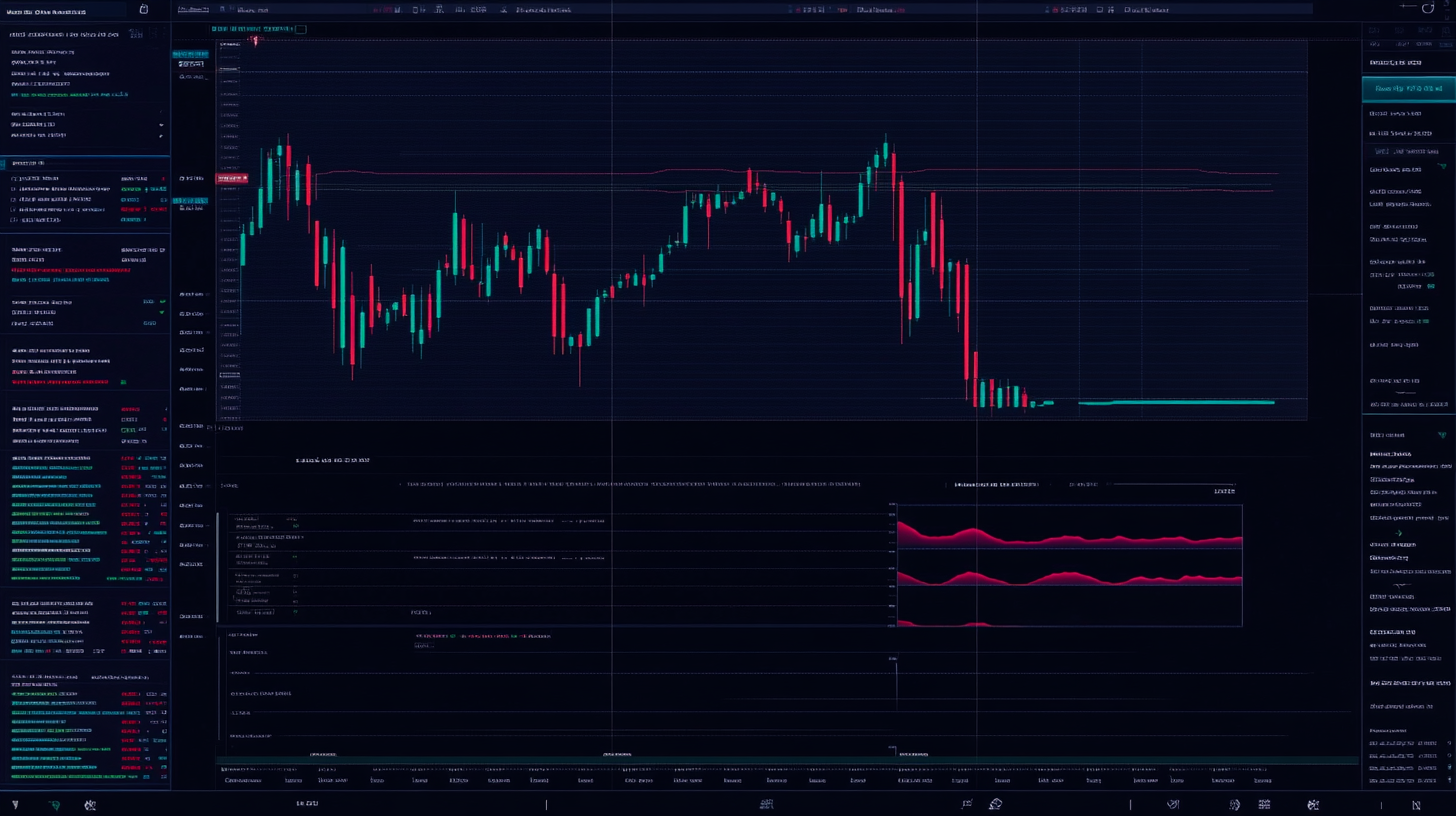Screen dimensions: 1456x816
Task: Select the order book icon near the bottom-right corner
Action: pyautogui.click(x=1262, y=803)
